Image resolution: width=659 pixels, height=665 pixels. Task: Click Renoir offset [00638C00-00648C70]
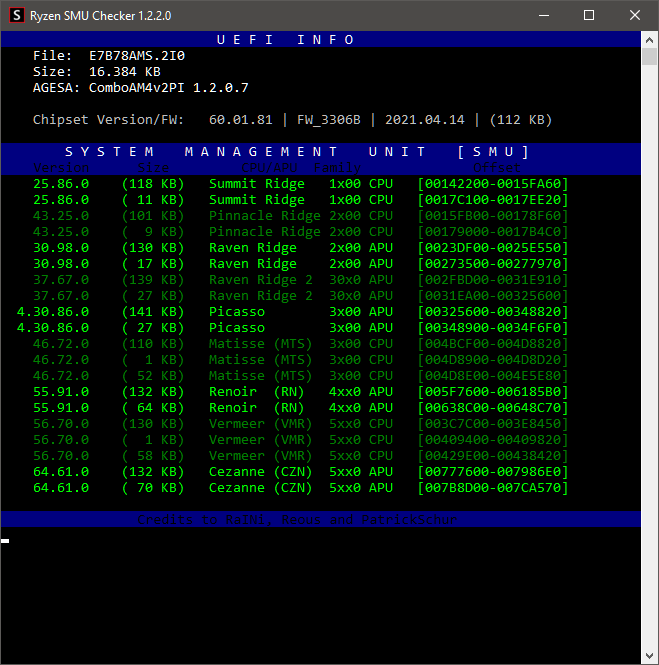[493, 408]
